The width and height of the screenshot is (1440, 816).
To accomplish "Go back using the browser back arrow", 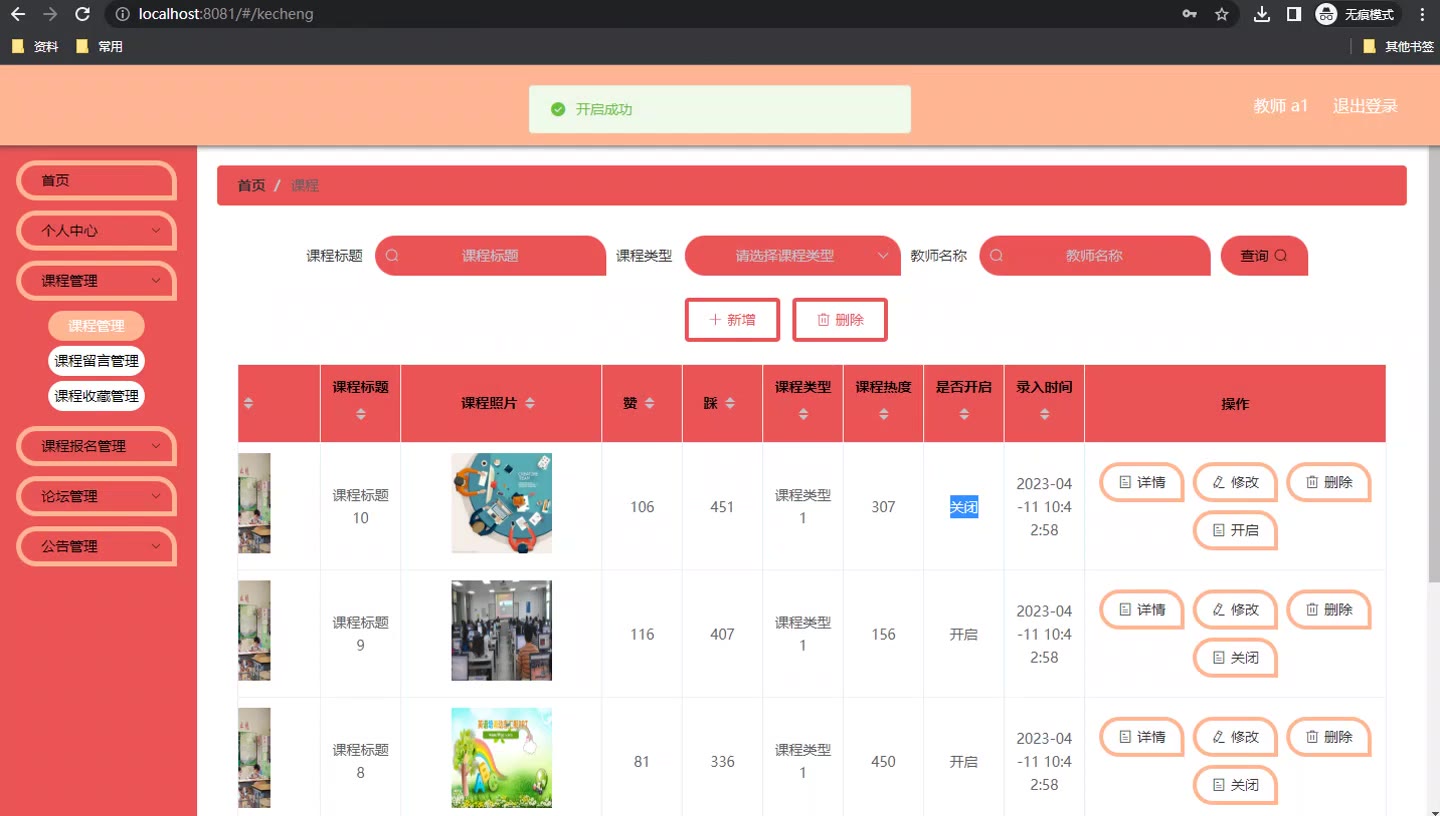I will 18,14.
